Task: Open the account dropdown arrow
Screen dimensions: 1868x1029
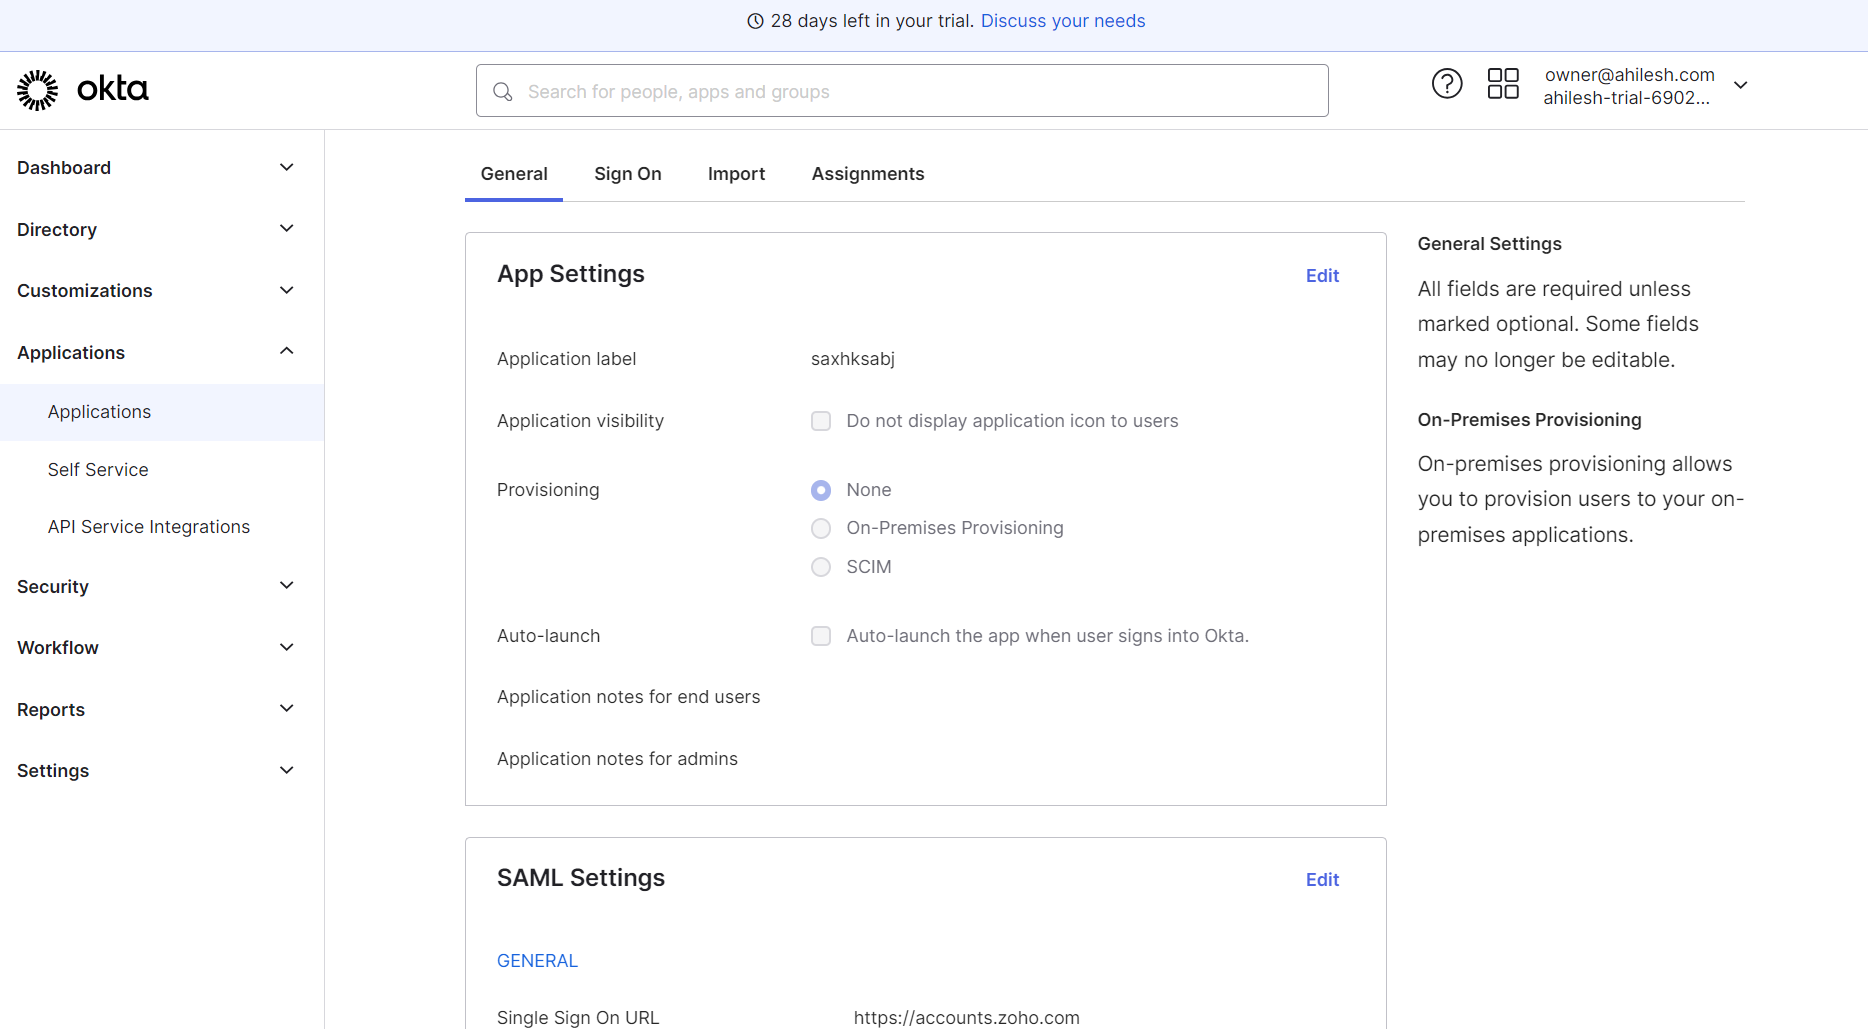Action: click(1740, 85)
